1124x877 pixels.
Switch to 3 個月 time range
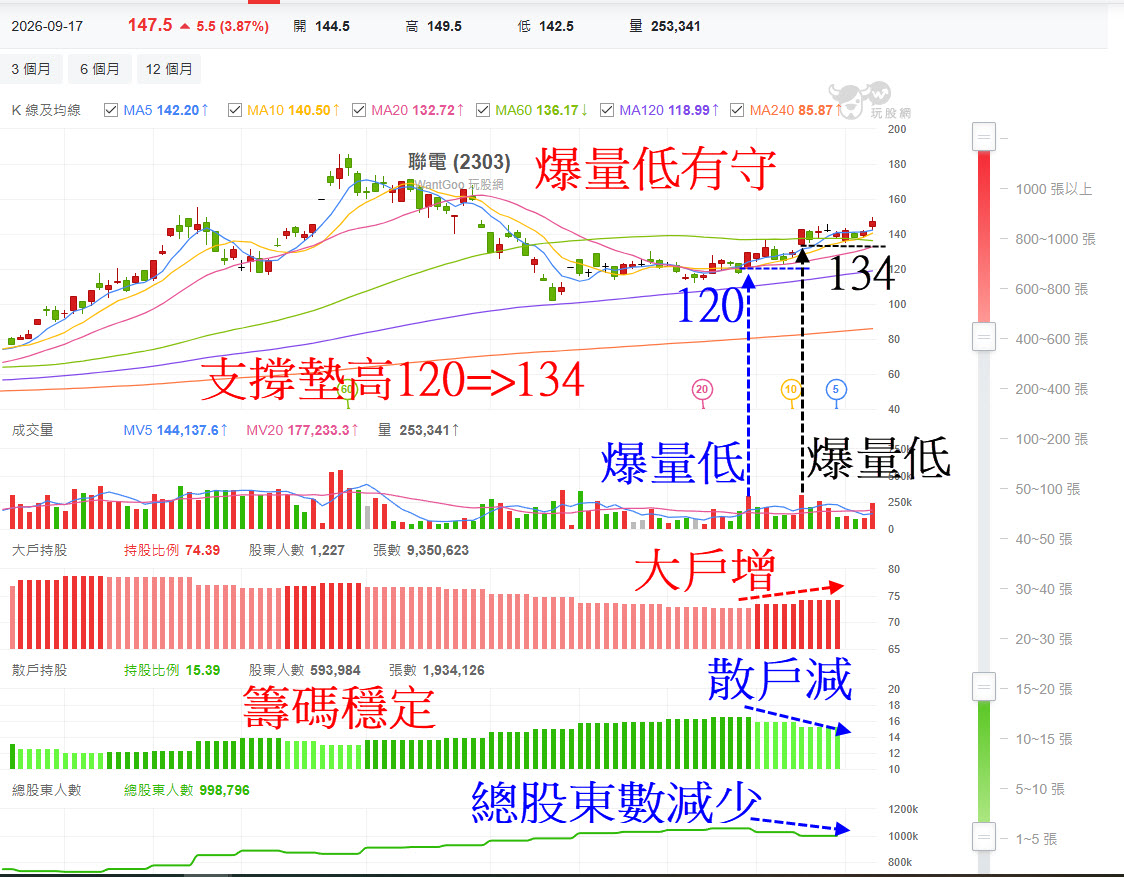coord(31,69)
